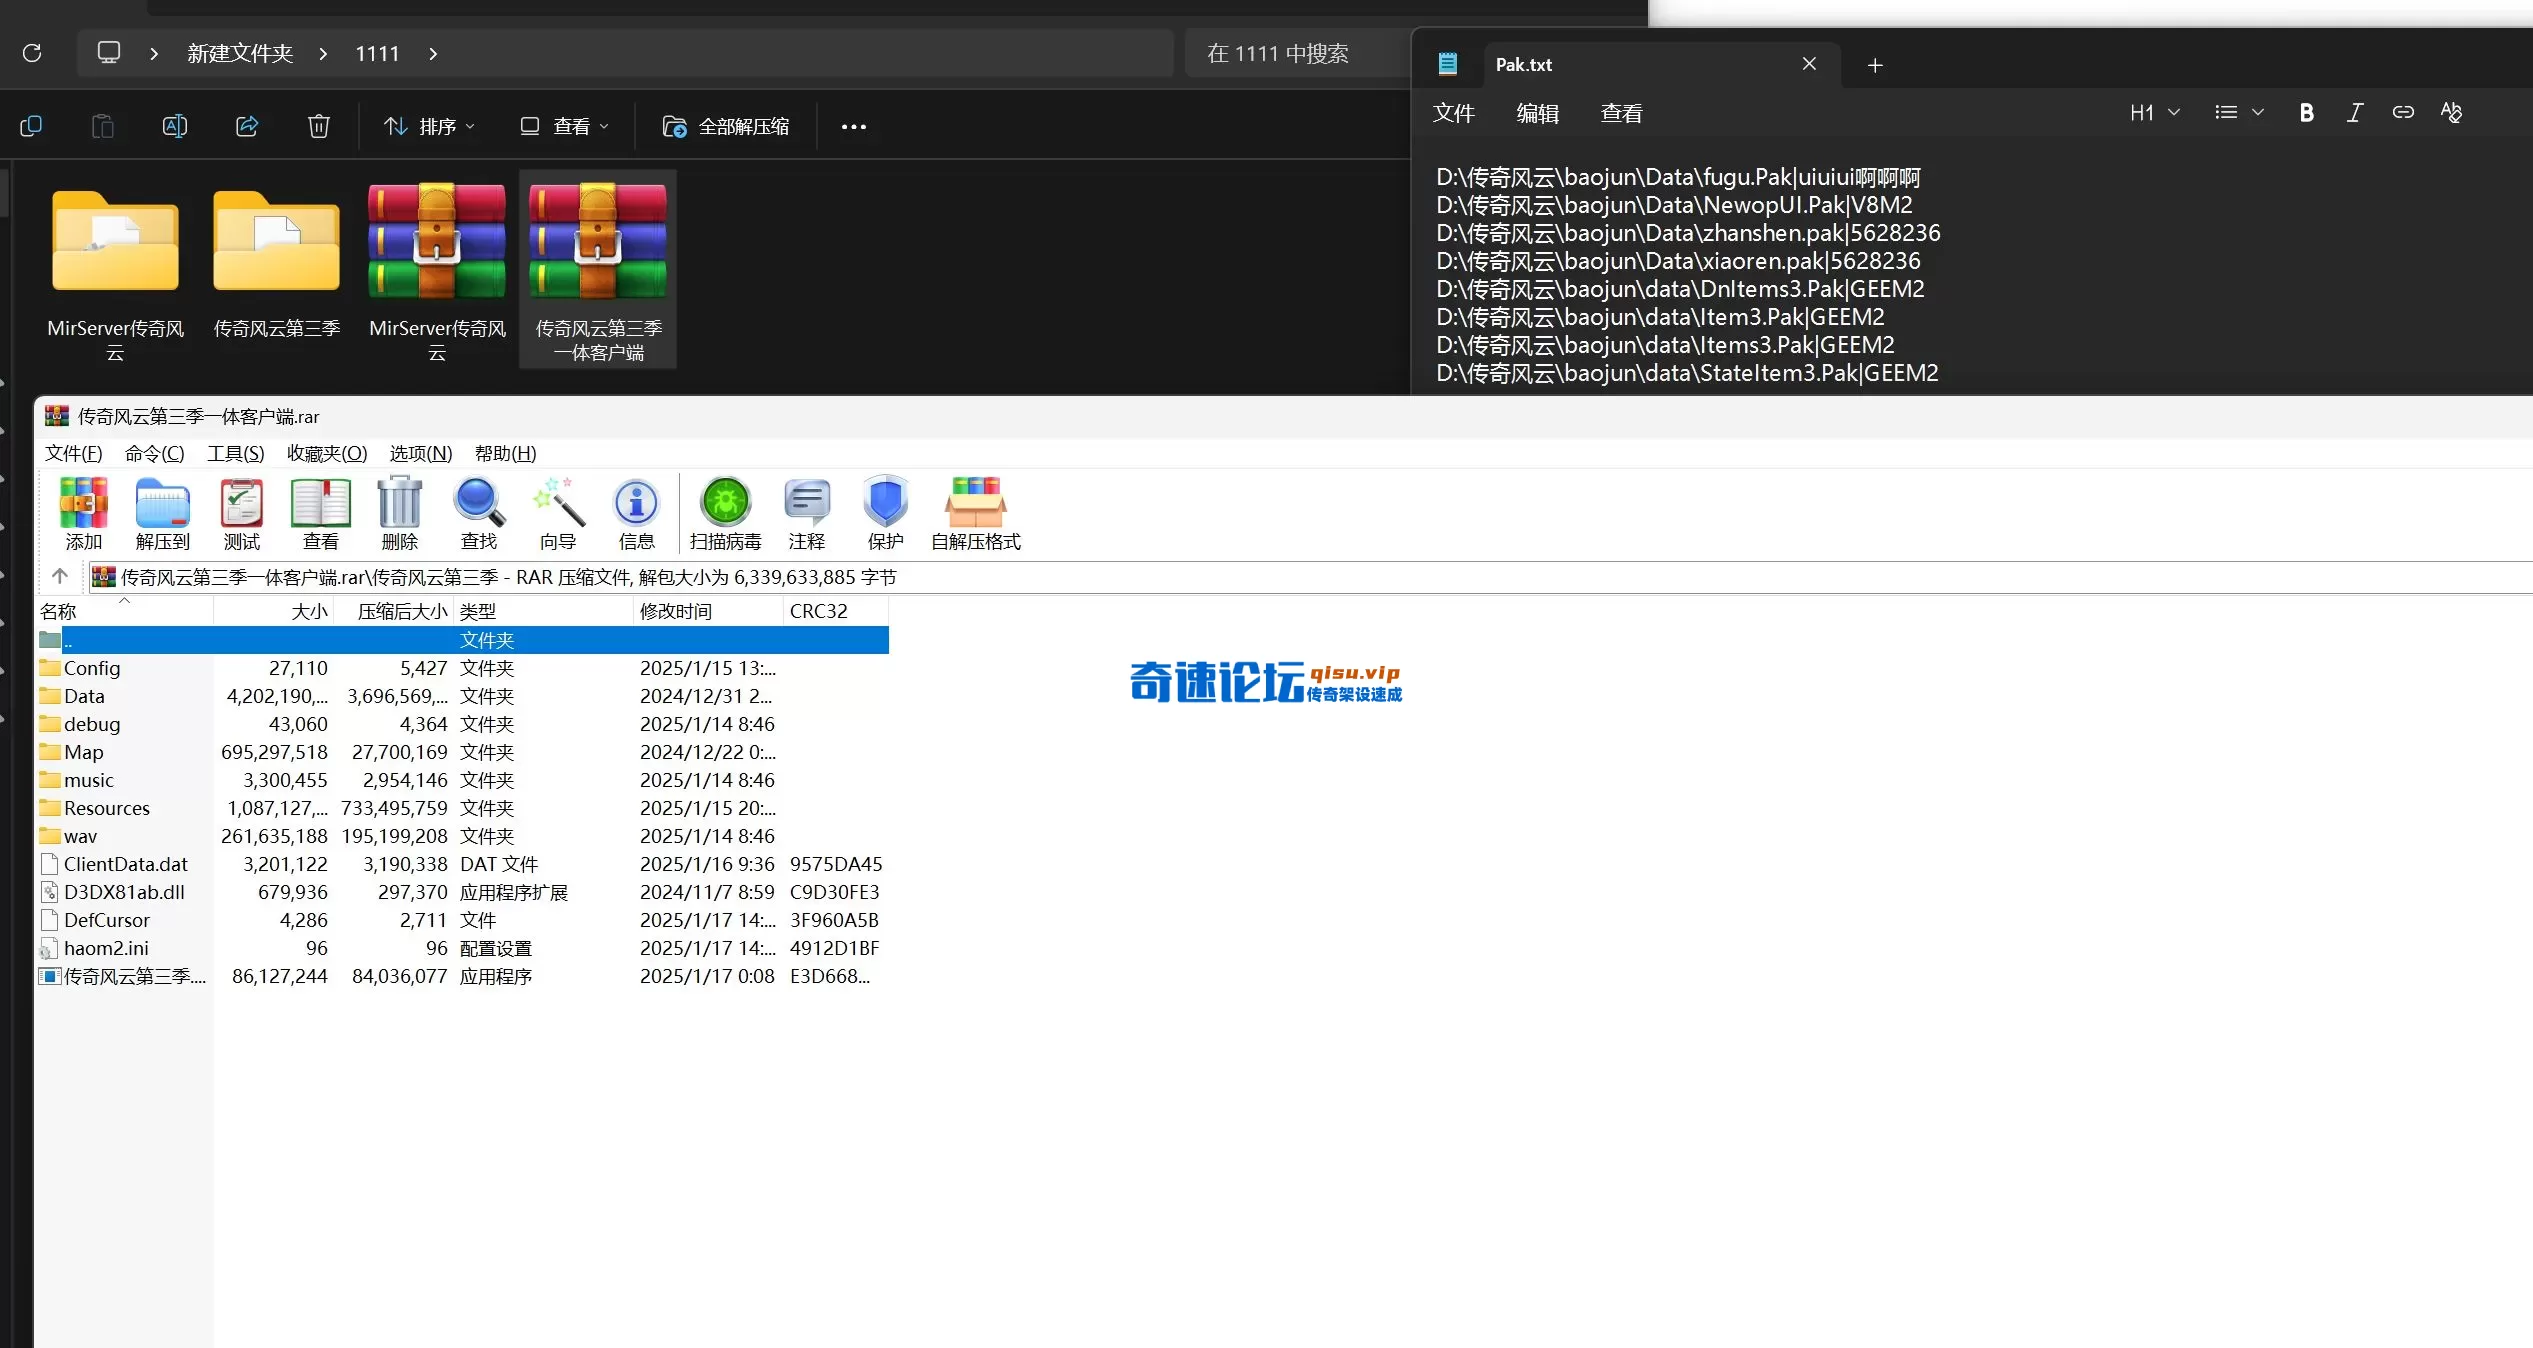Image resolution: width=2533 pixels, height=1348 pixels.
Task: Protect archive using the 保护 icon
Action: click(x=884, y=513)
